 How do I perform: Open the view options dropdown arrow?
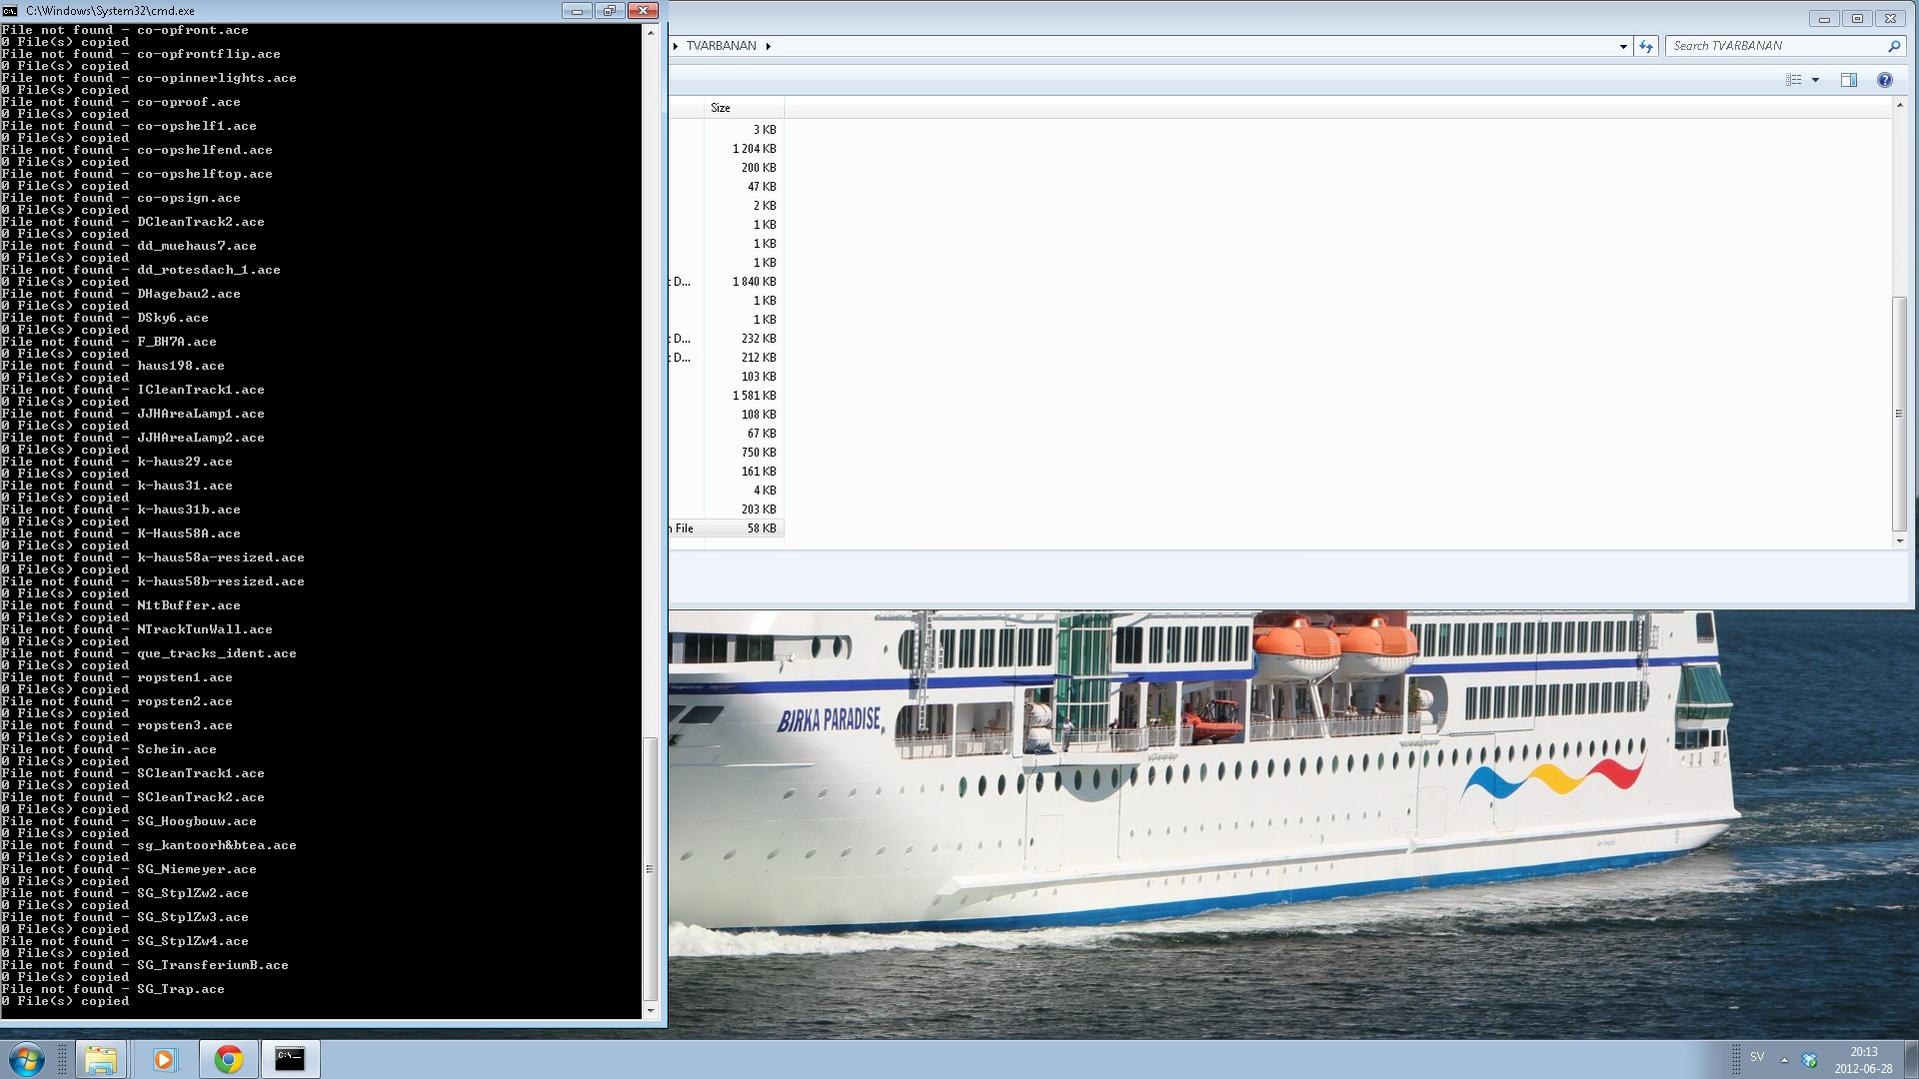click(x=1815, y=80)
